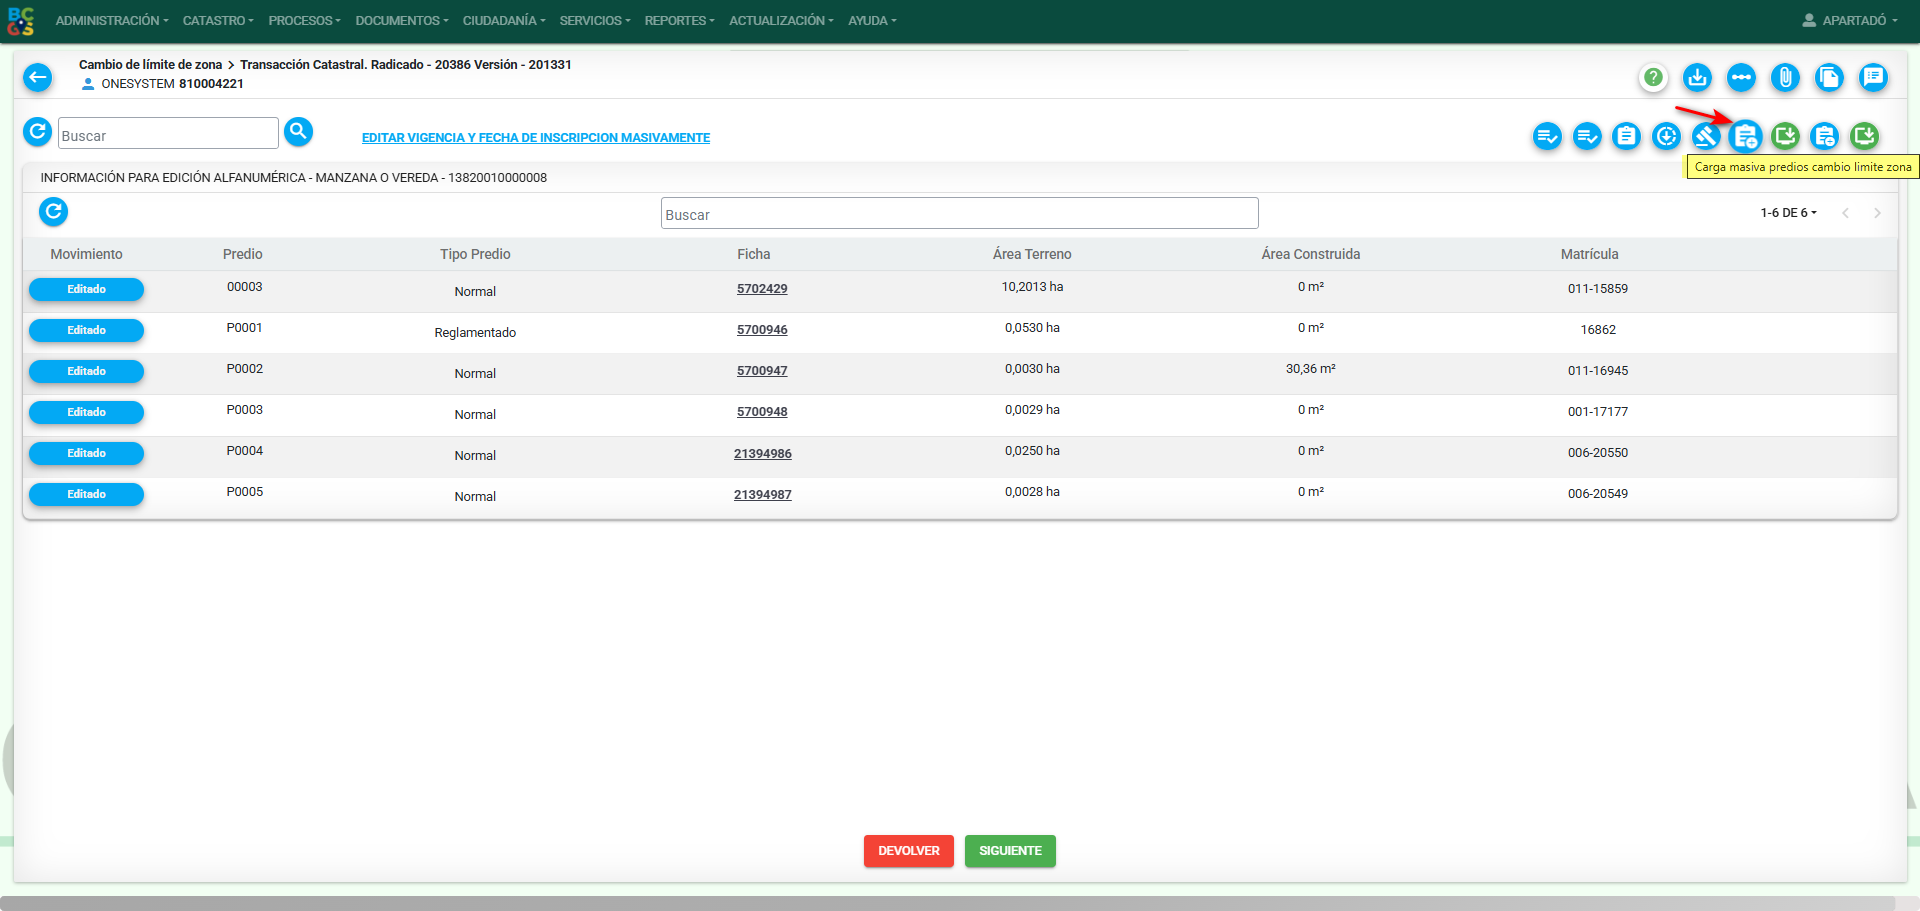Open ficha 21394987 link
This screenshot has height=911, width=1920.
[763, 495]
